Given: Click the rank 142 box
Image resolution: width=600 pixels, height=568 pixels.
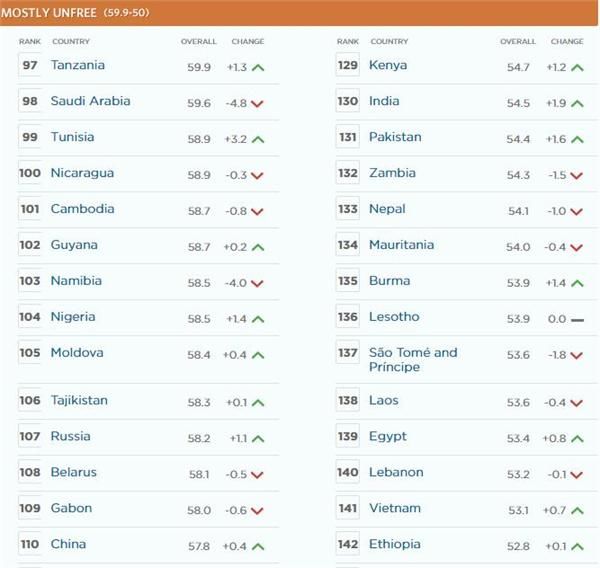Looking at the screenshot, I should tap(348, 545).
